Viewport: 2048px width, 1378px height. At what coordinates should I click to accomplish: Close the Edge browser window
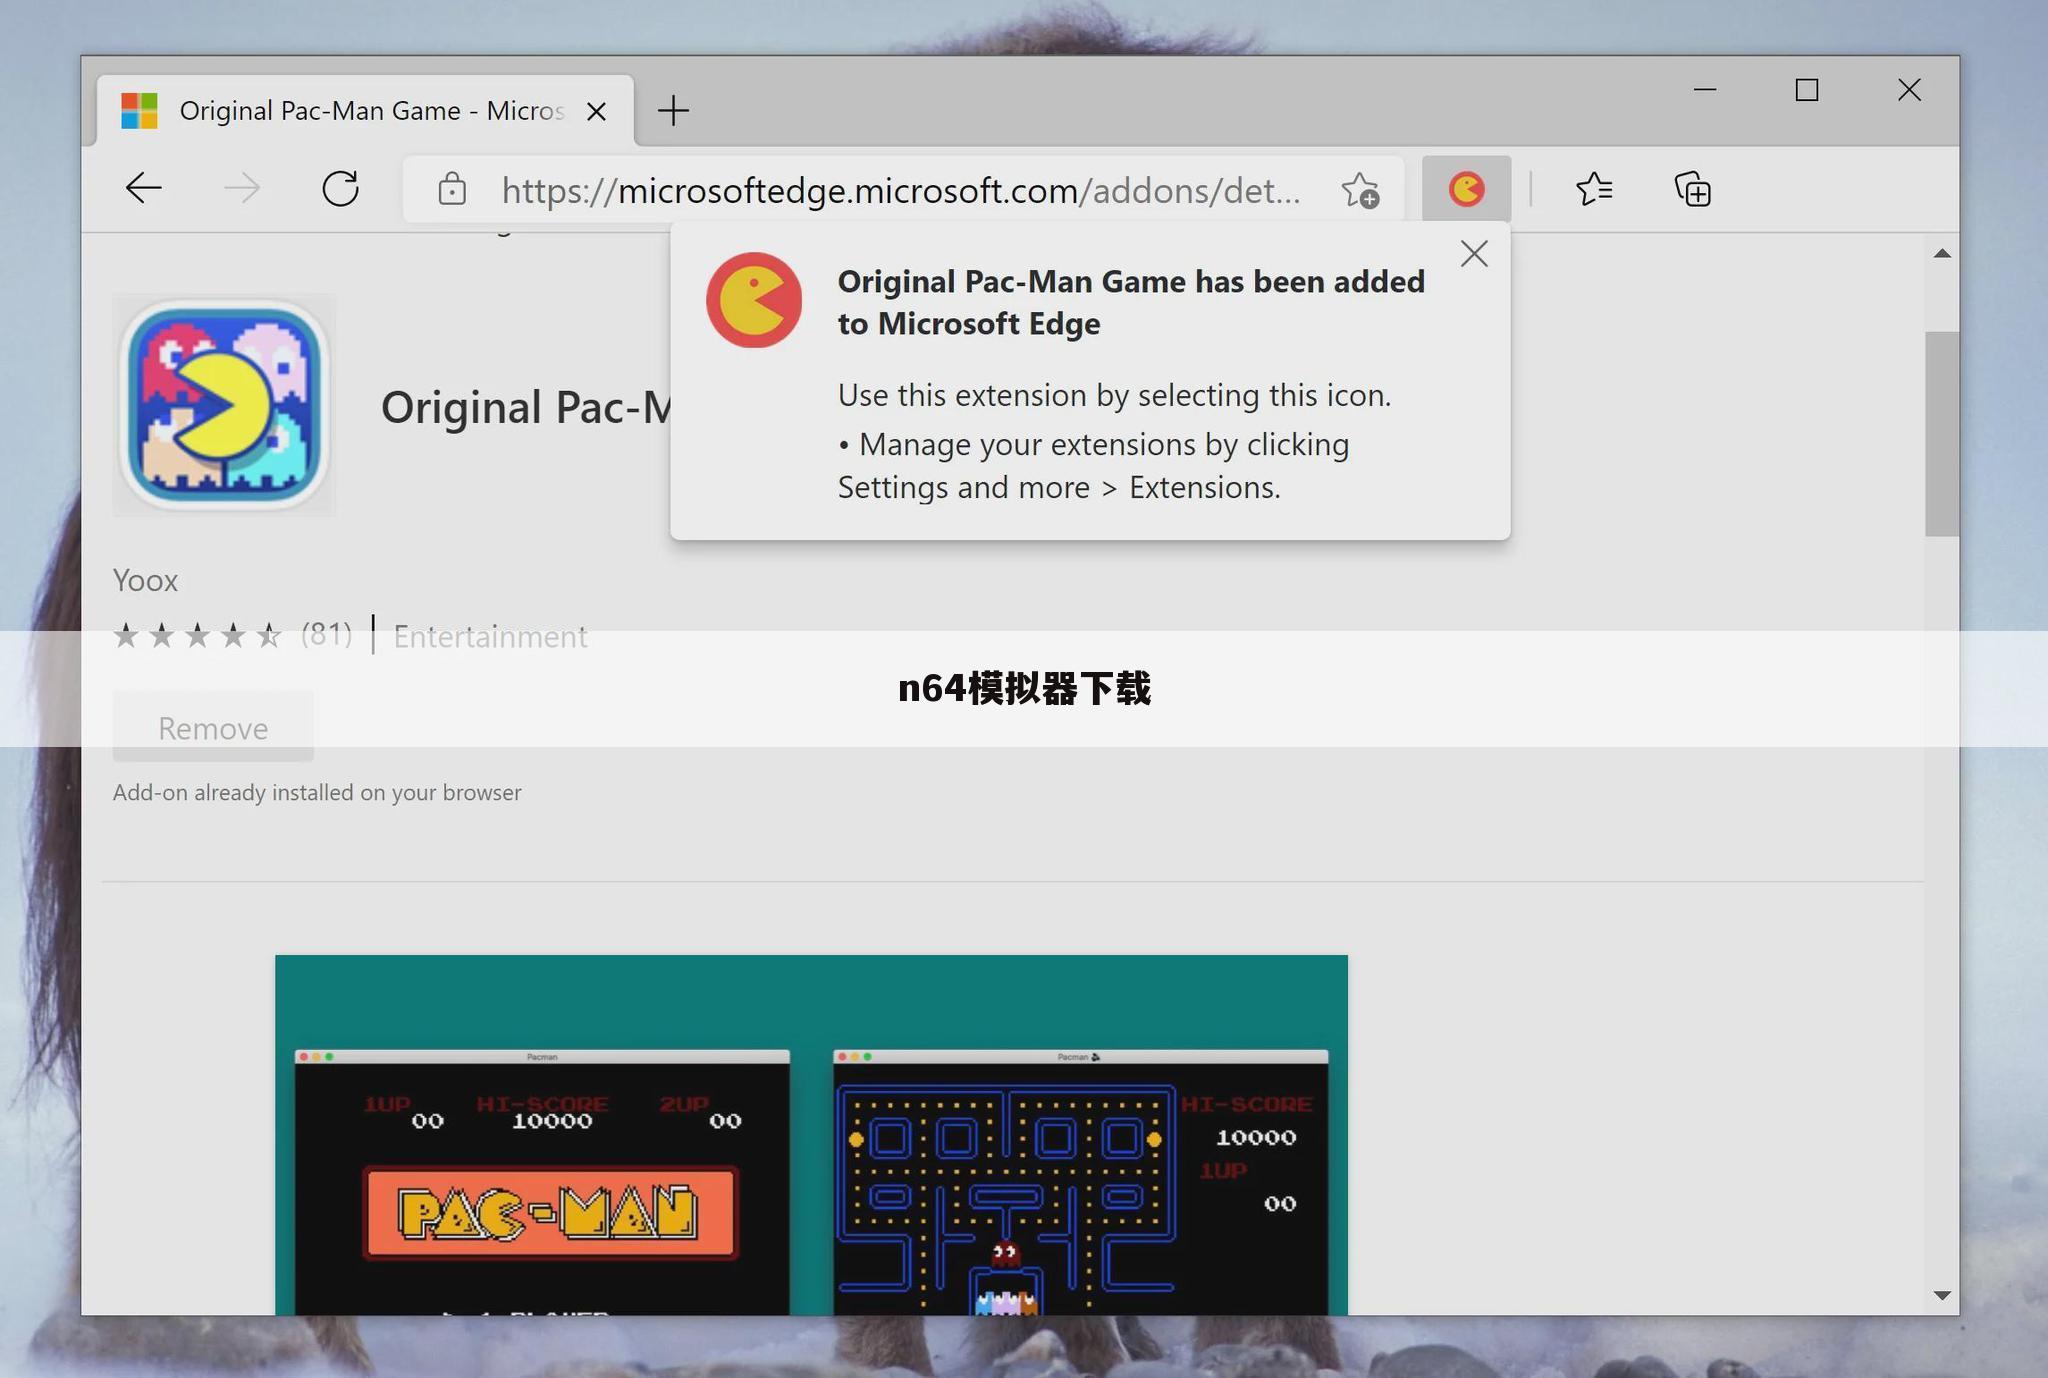click(1909, 90)
